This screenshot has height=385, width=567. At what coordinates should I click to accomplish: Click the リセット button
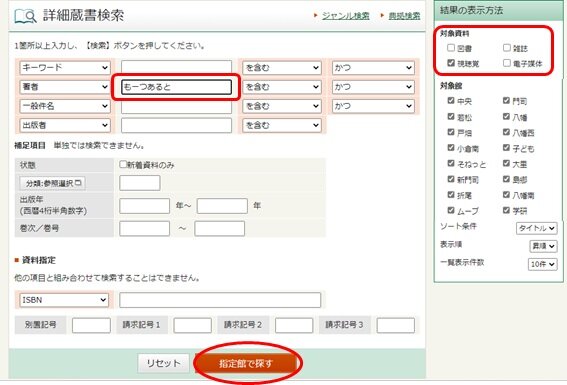click(163, 363)
